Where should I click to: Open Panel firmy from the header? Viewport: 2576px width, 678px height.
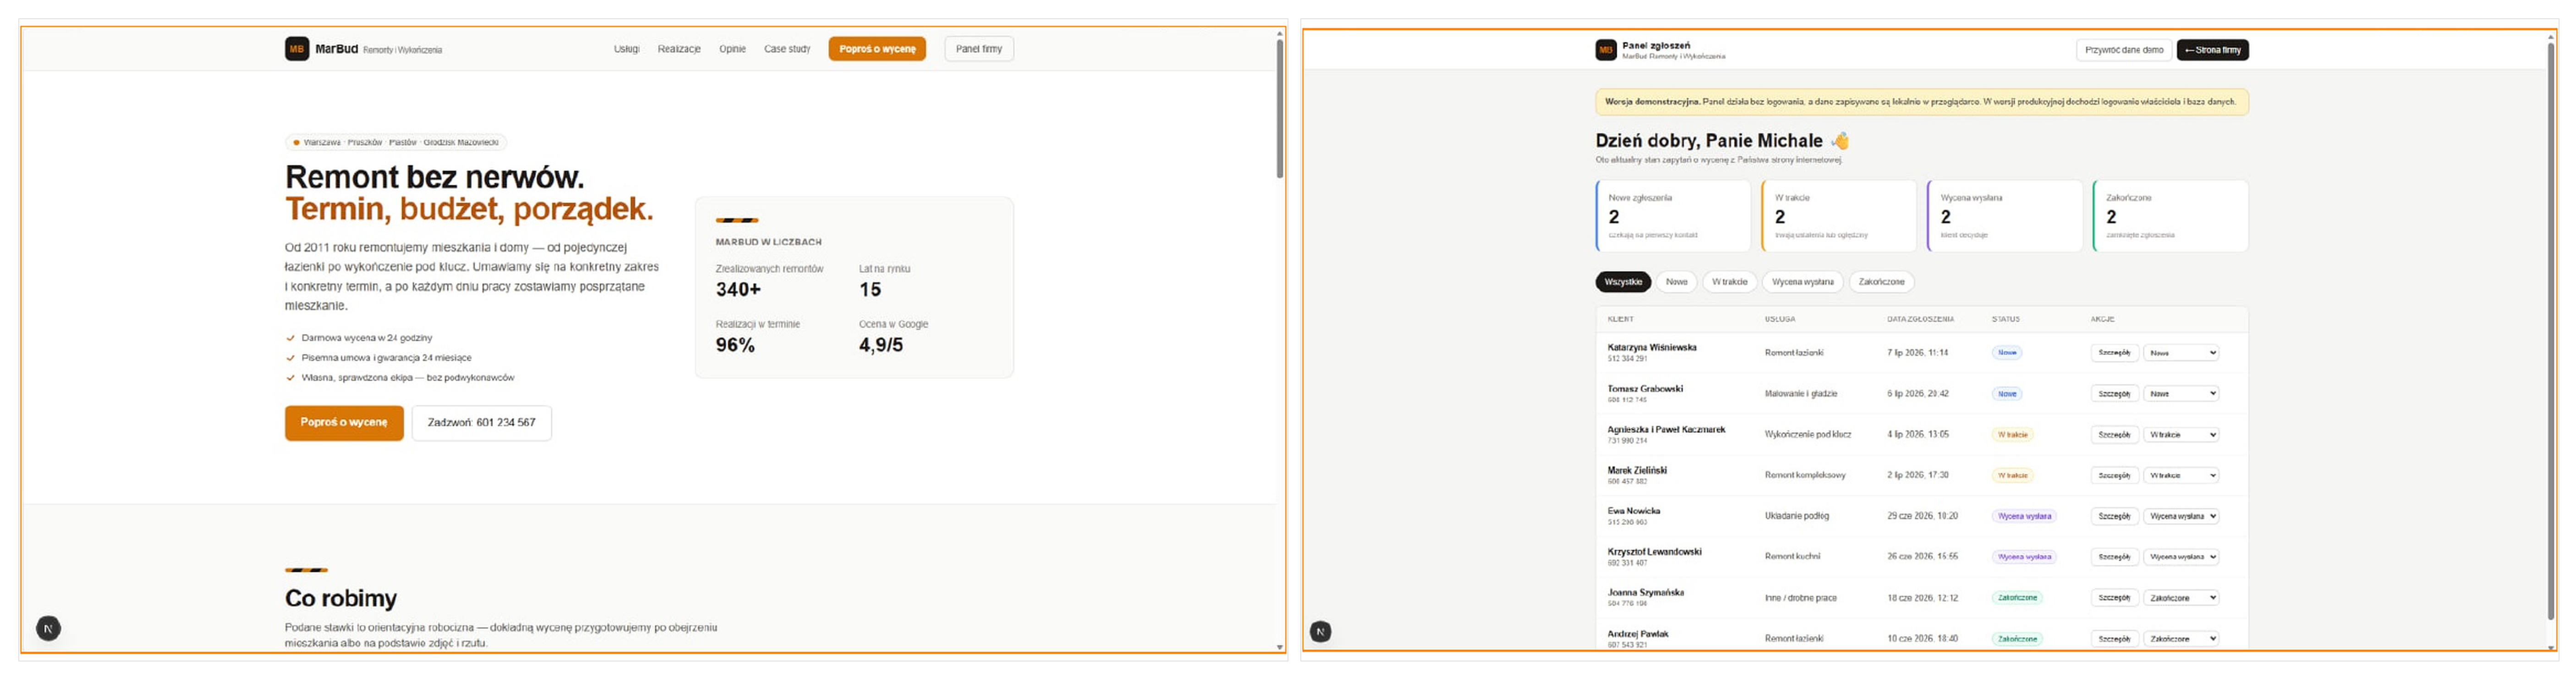979,49
